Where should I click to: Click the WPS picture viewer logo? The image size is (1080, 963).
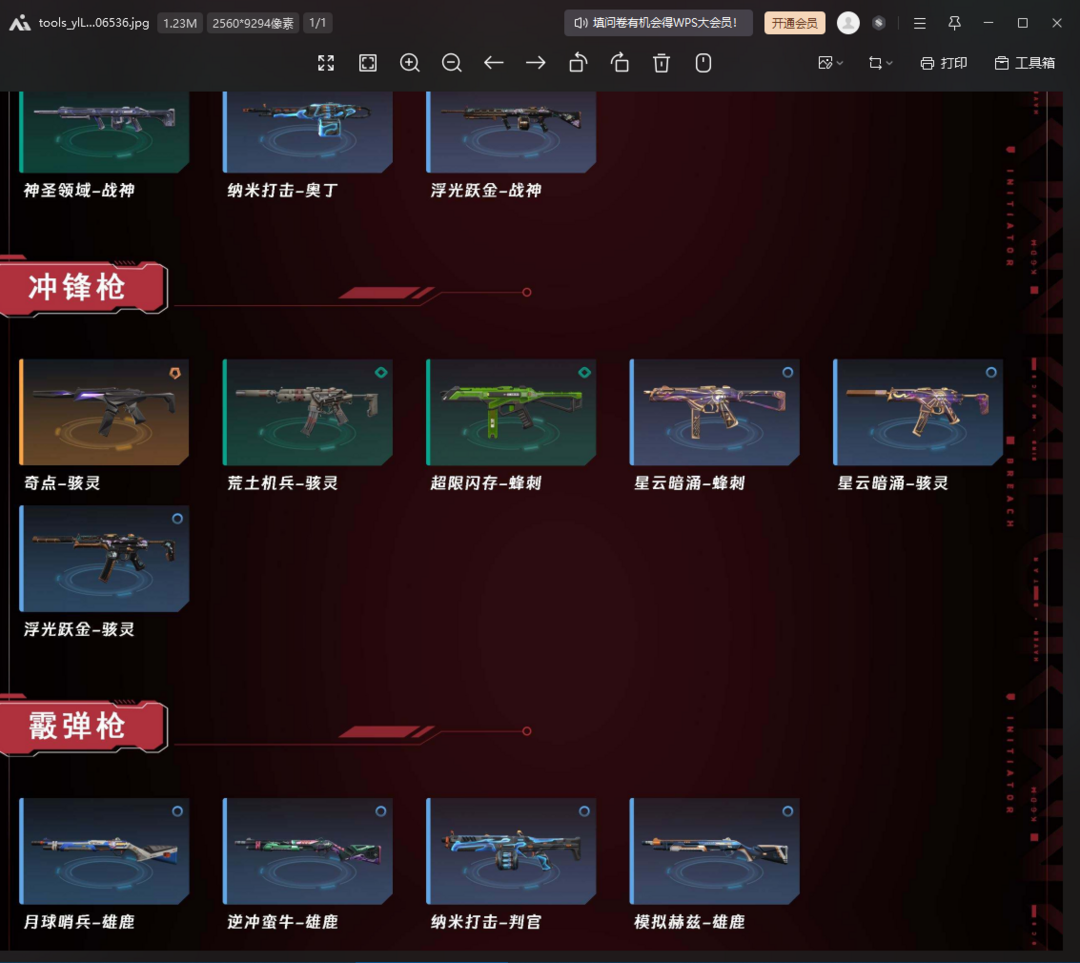click(x=19, y=23)
